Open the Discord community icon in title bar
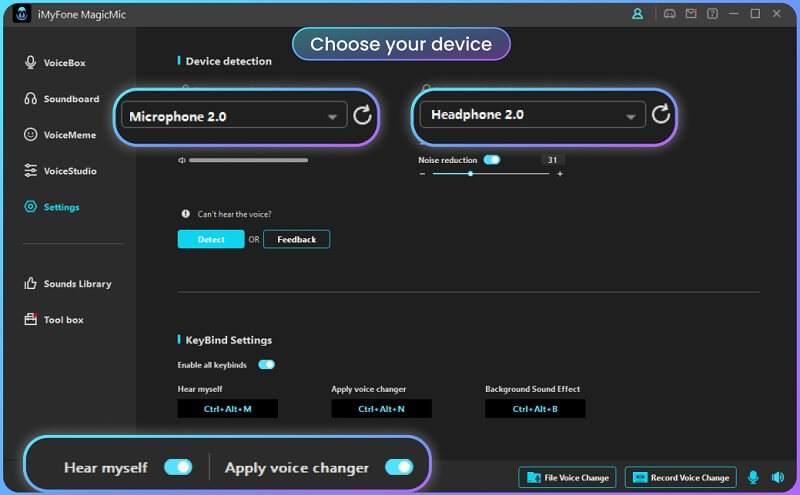This screenshot has height=495, width=800. pos(669,14)
